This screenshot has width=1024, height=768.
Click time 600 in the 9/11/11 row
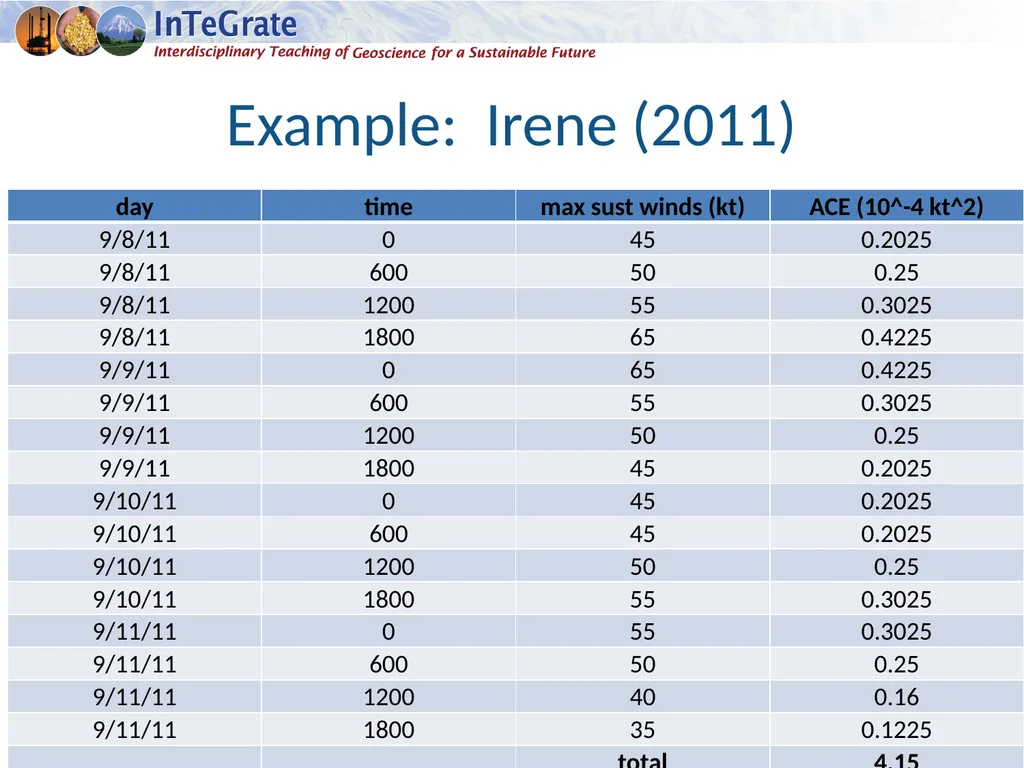tap(389, 664)
